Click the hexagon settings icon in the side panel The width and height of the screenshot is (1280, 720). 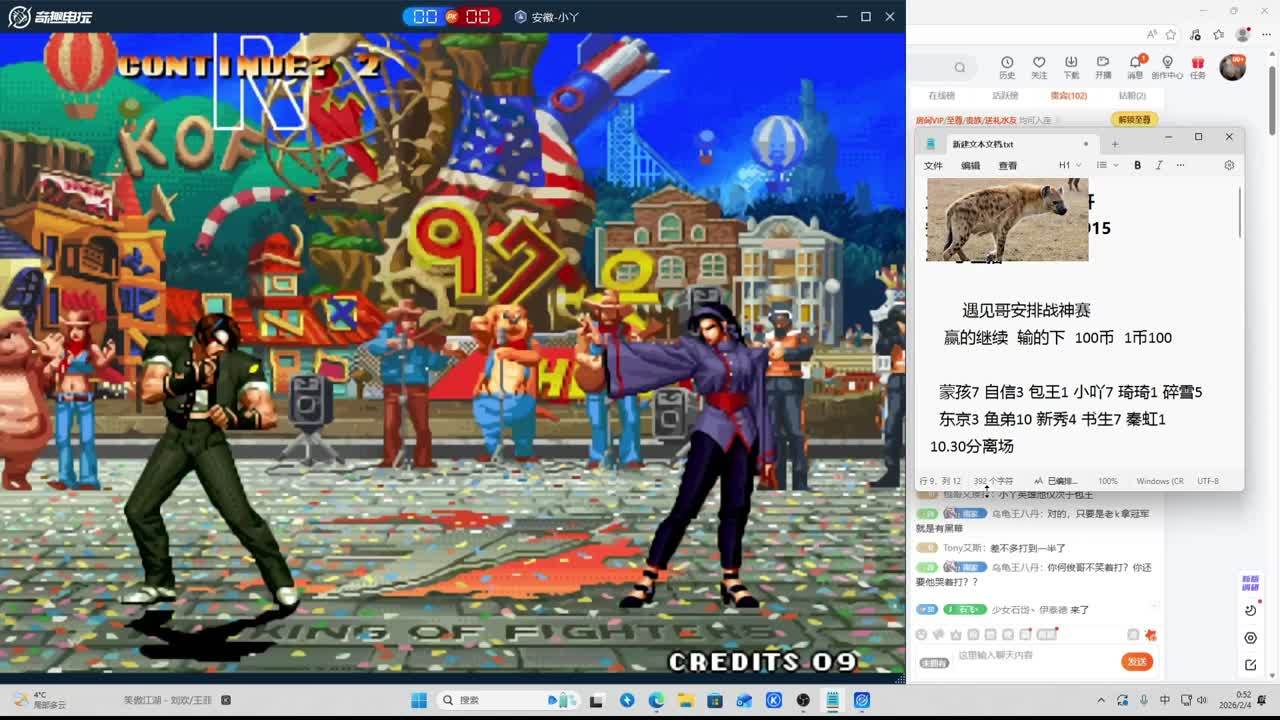(x=1250, y=638)
